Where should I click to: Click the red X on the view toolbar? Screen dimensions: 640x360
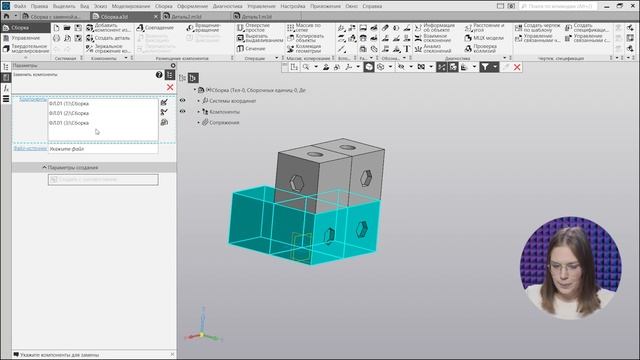click(517, 67)
